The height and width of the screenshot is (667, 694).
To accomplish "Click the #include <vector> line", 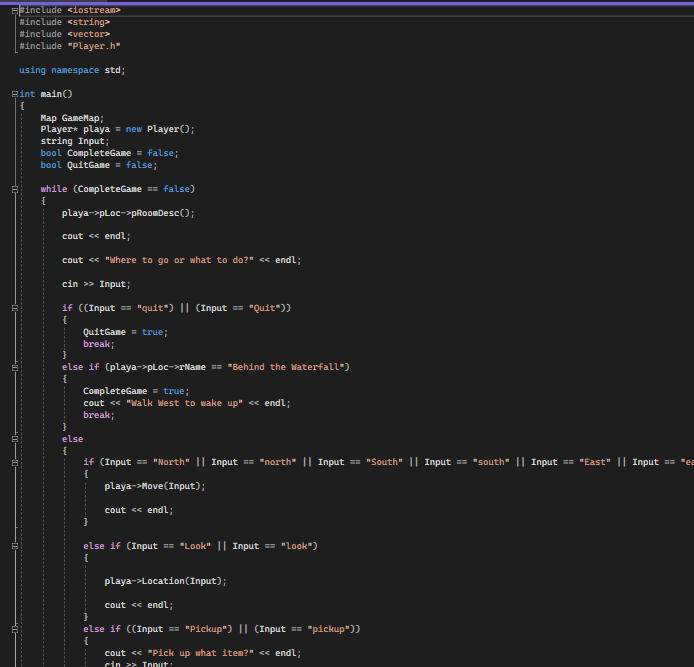I will click(x=65, y=34).
